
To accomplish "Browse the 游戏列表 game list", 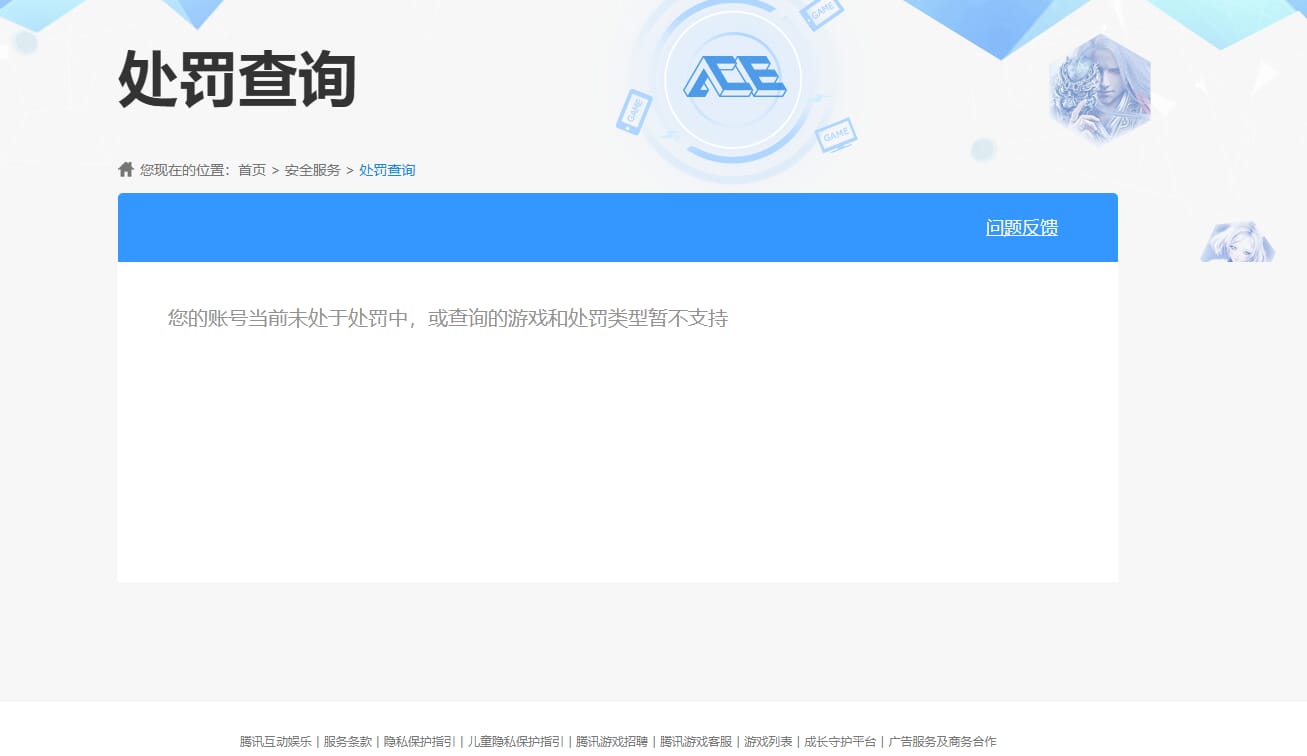I will pos(768,741).
